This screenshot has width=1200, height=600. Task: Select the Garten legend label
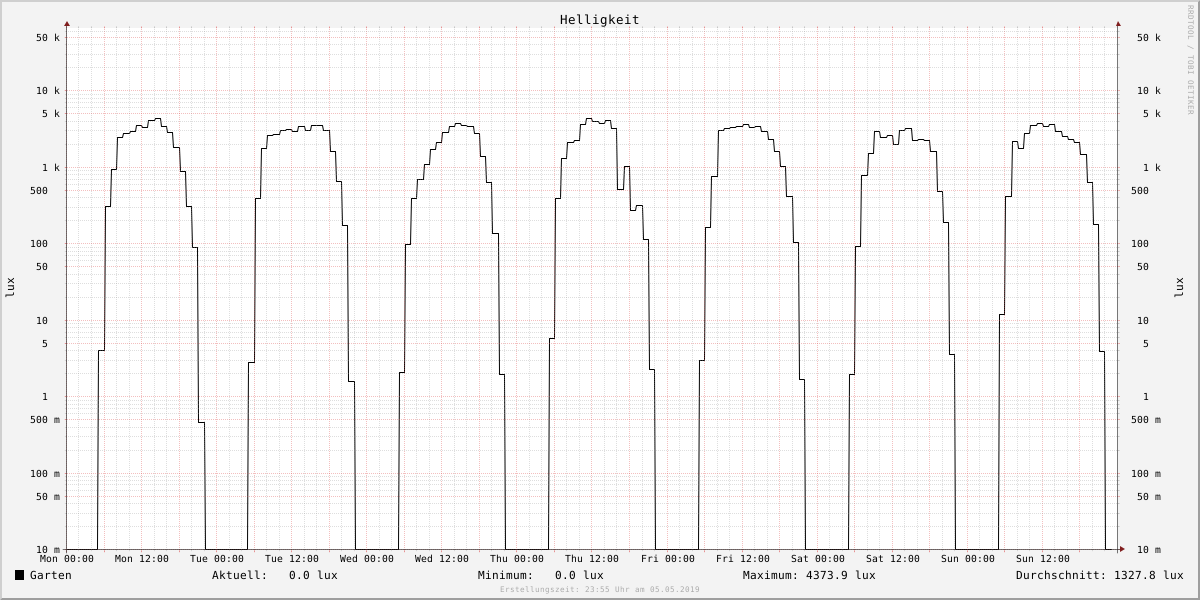click(51, 575)
